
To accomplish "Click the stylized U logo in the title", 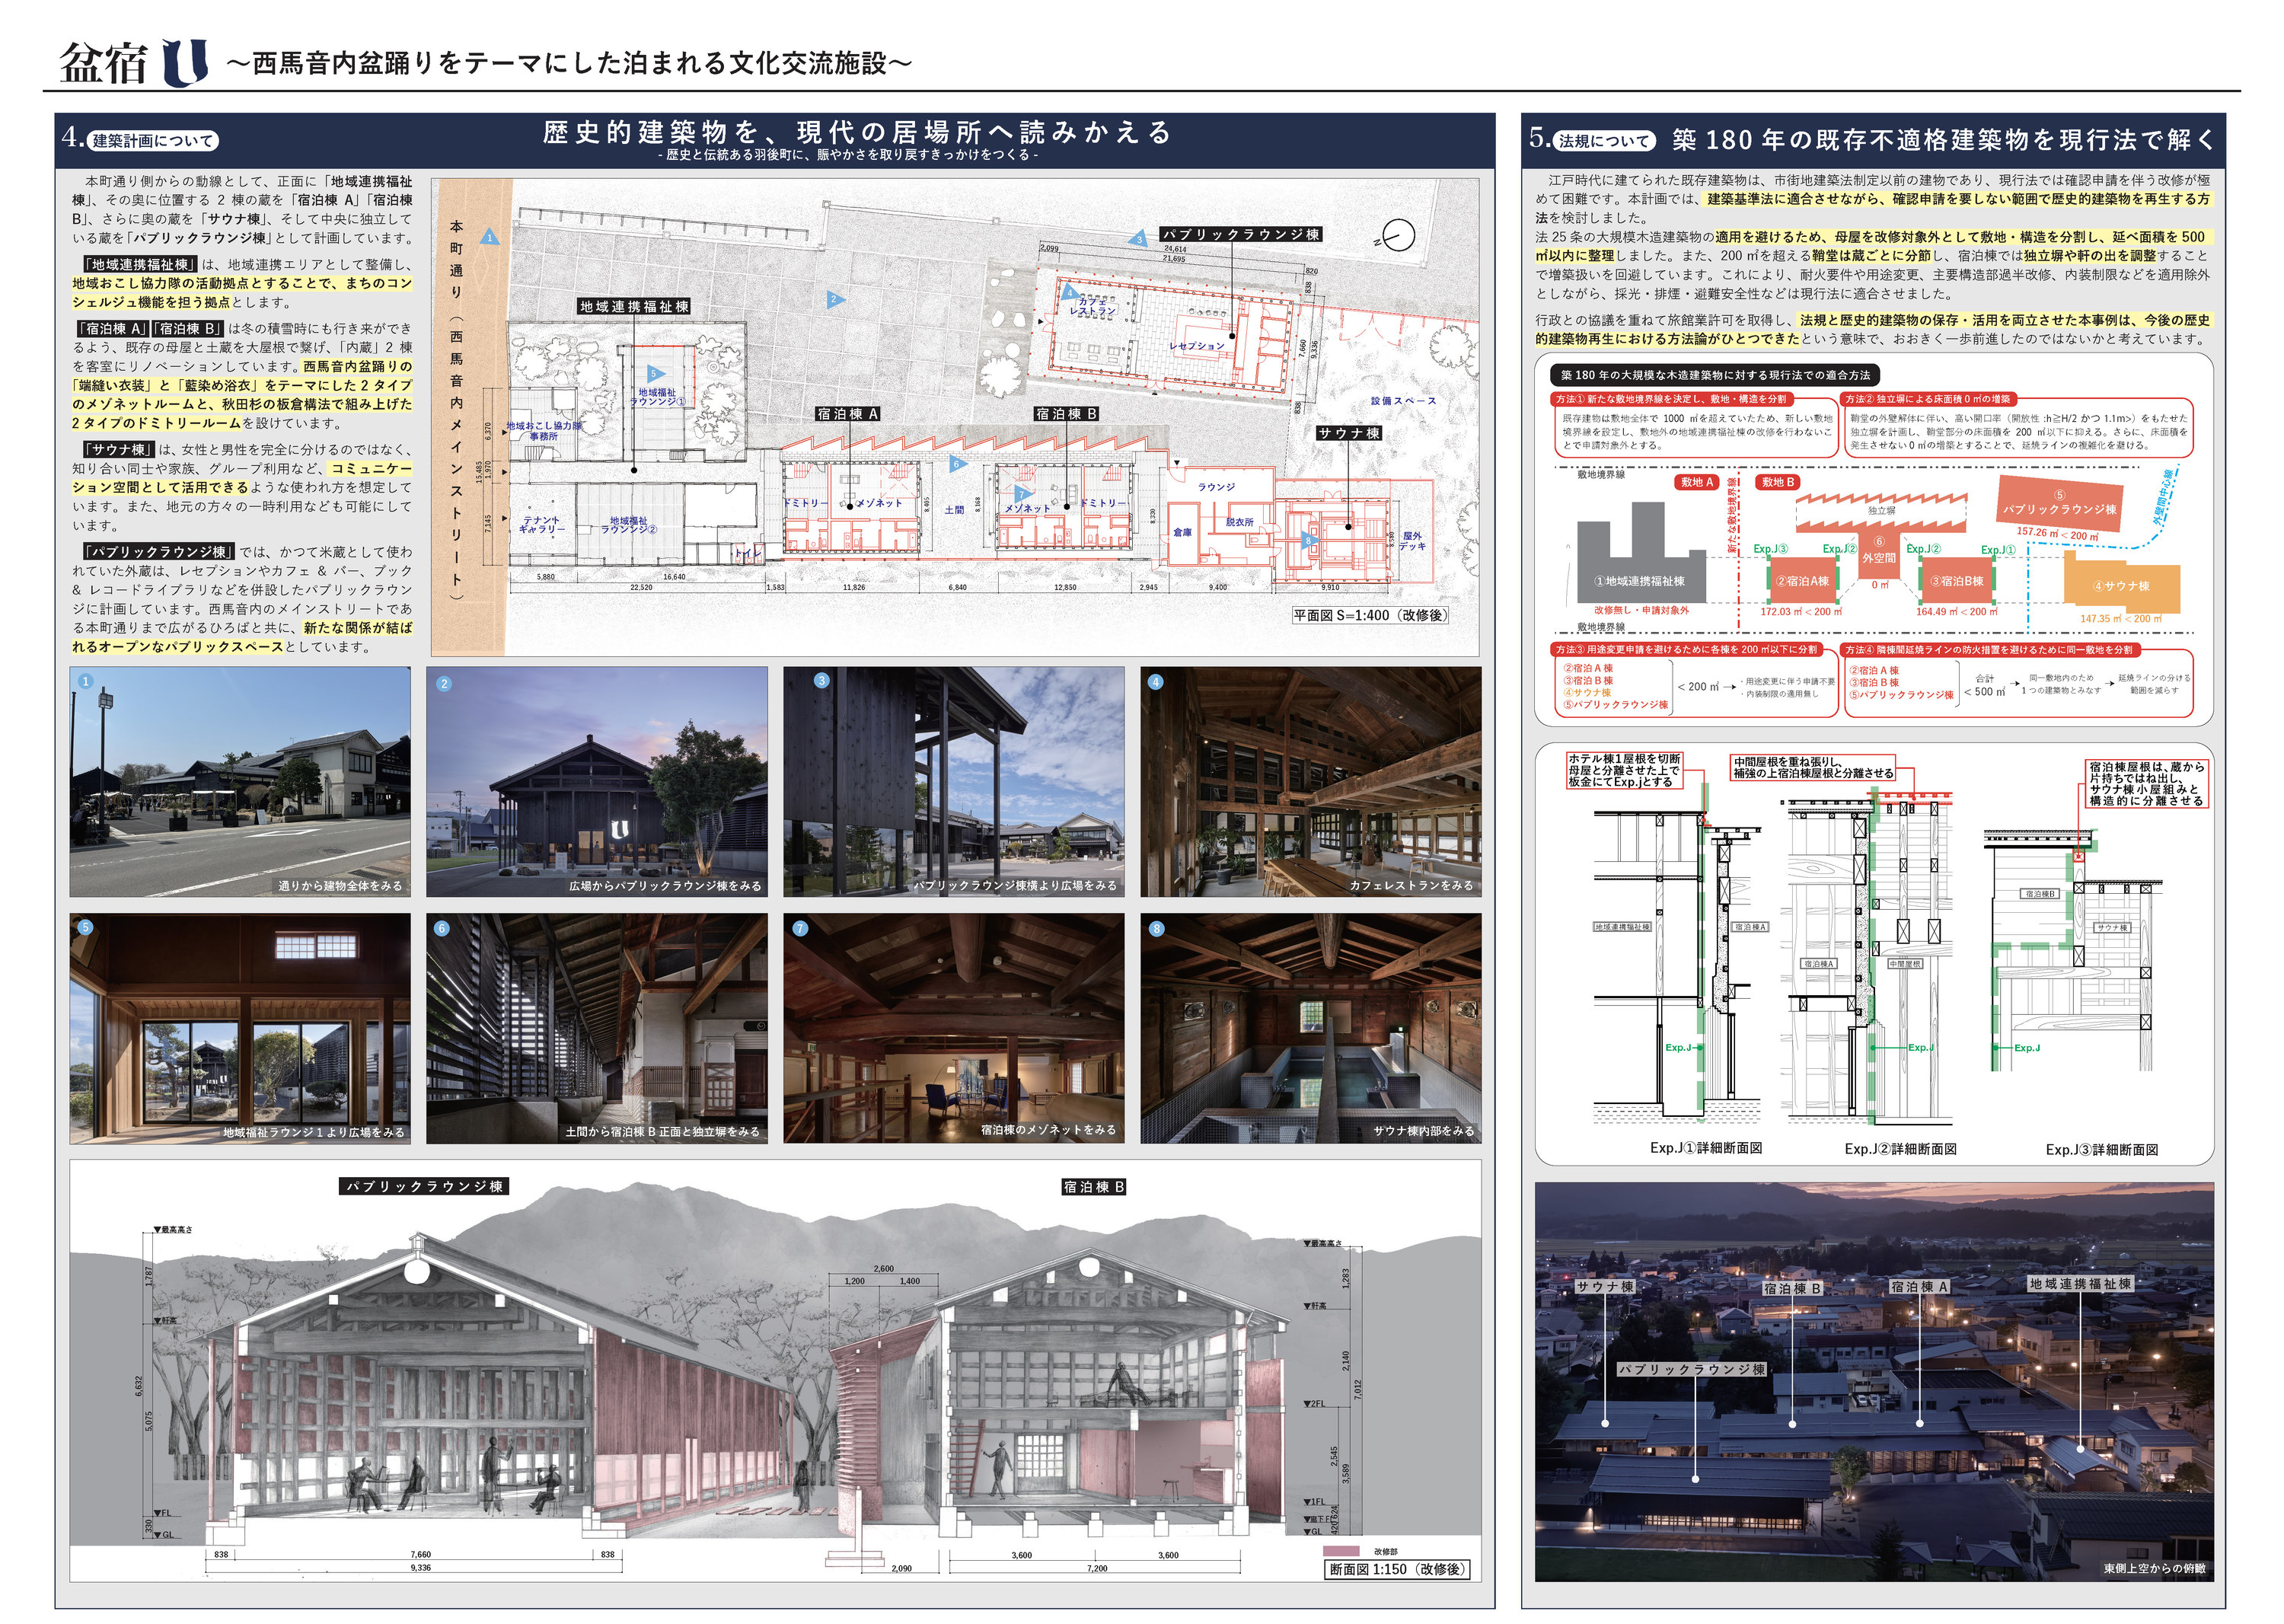I will 184,61.
